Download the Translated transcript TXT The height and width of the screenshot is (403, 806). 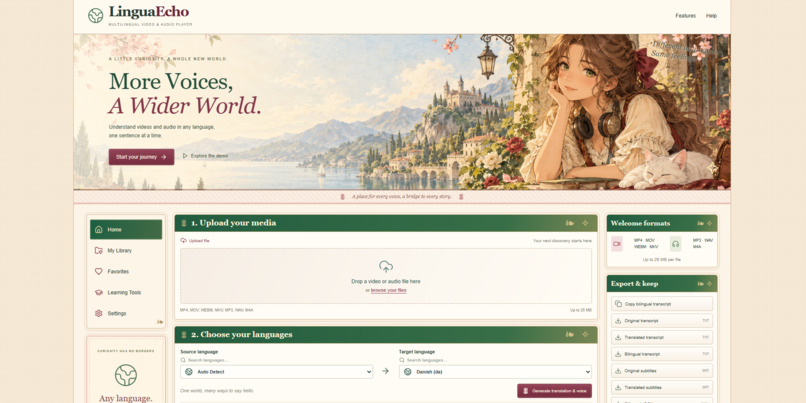tap(662, 337)
